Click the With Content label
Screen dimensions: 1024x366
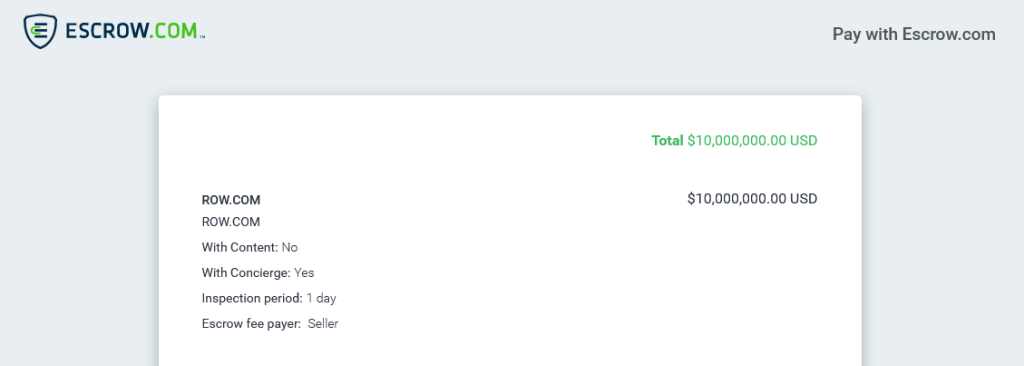240,247
